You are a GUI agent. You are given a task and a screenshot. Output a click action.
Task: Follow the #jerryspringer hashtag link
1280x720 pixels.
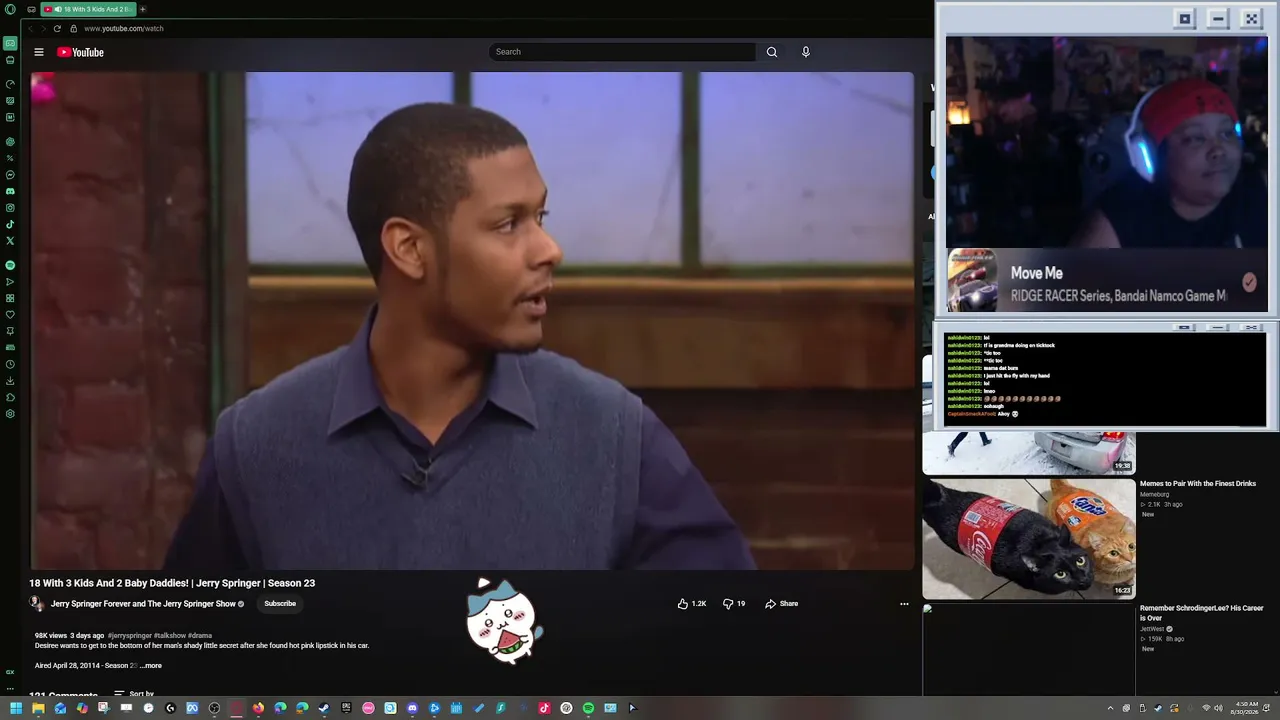click(130, 636)
